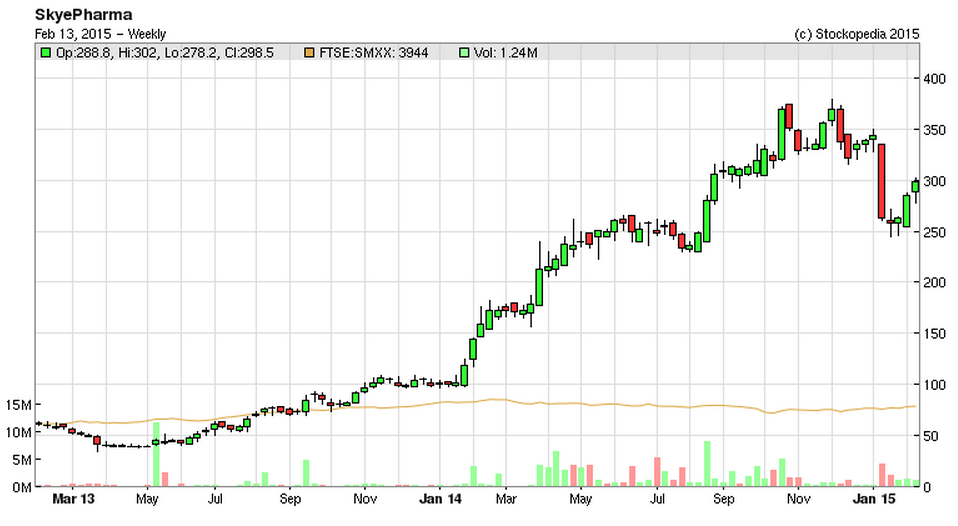Click the 350 price axis label
This screenshot has width=958, height=526.
934,130
